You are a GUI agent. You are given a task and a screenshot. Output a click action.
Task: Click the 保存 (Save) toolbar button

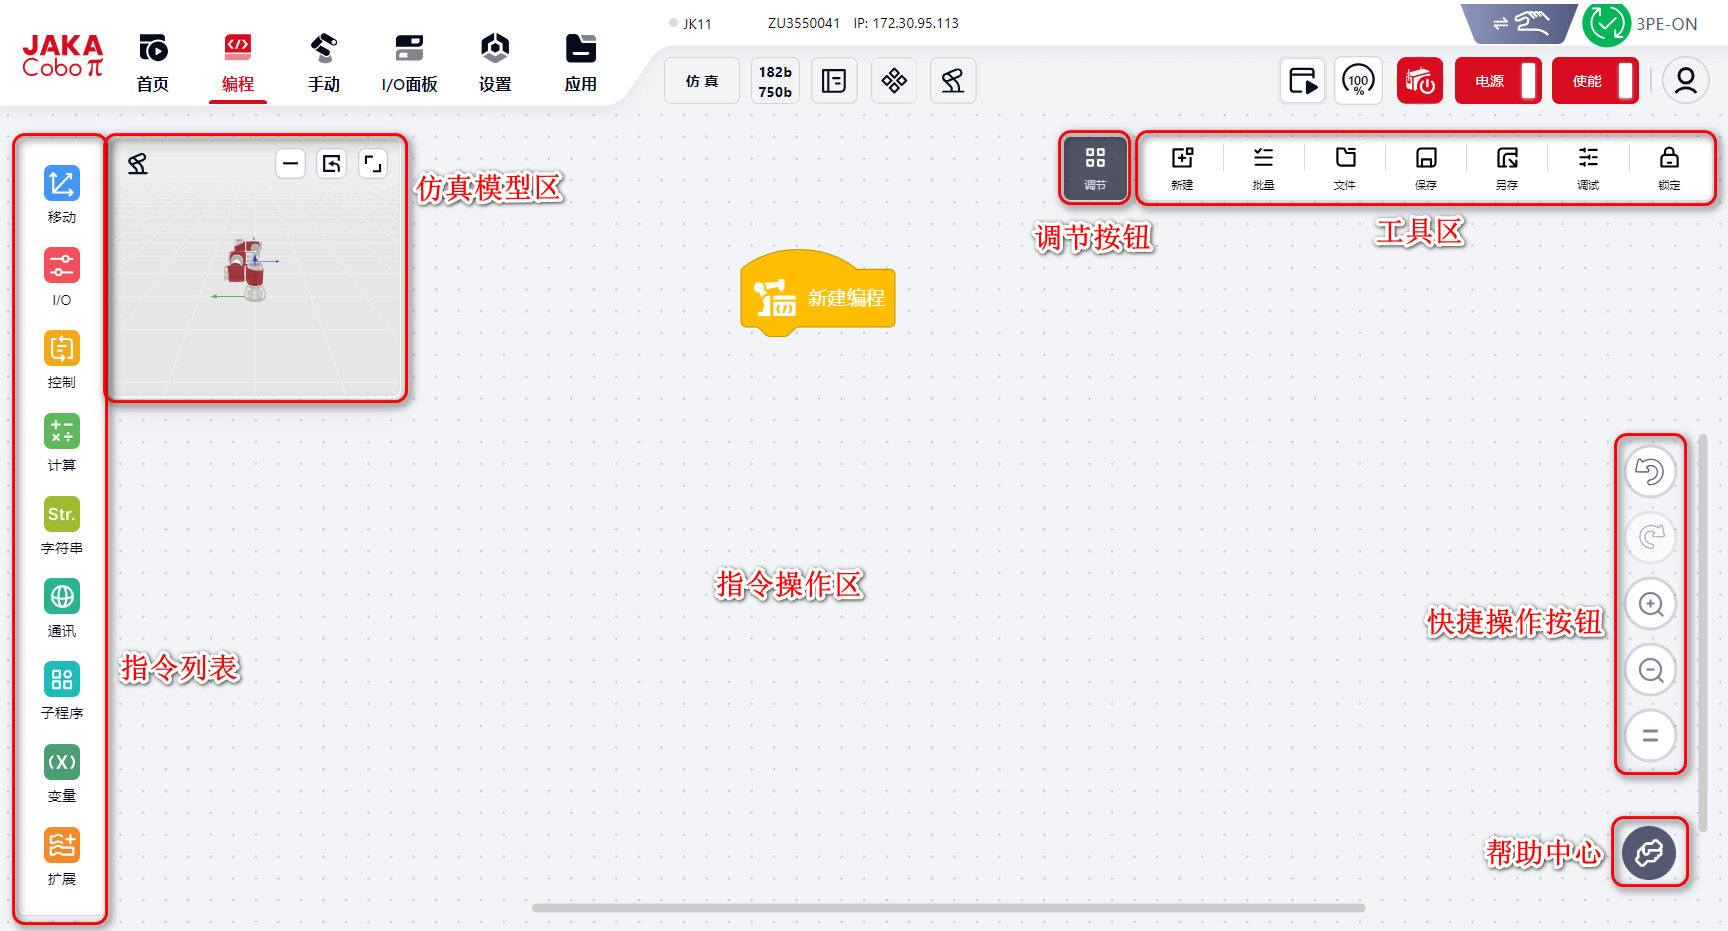pos(1426,167)
